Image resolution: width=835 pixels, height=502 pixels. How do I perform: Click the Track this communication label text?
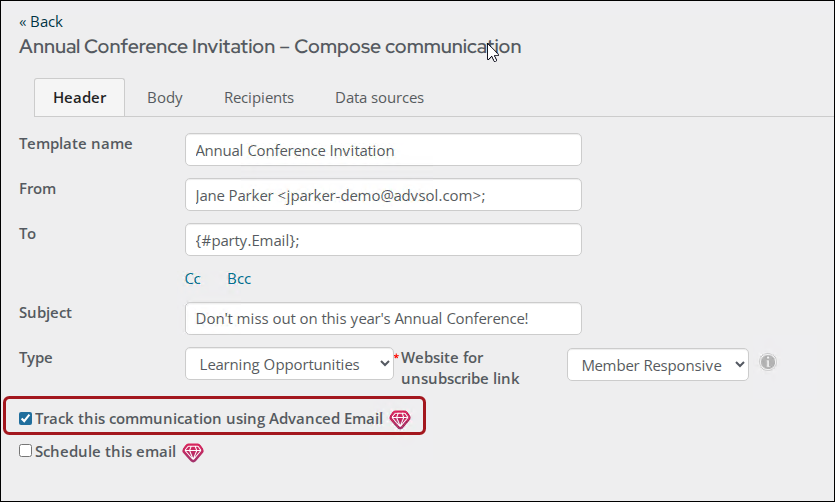[x=209, y=419]
